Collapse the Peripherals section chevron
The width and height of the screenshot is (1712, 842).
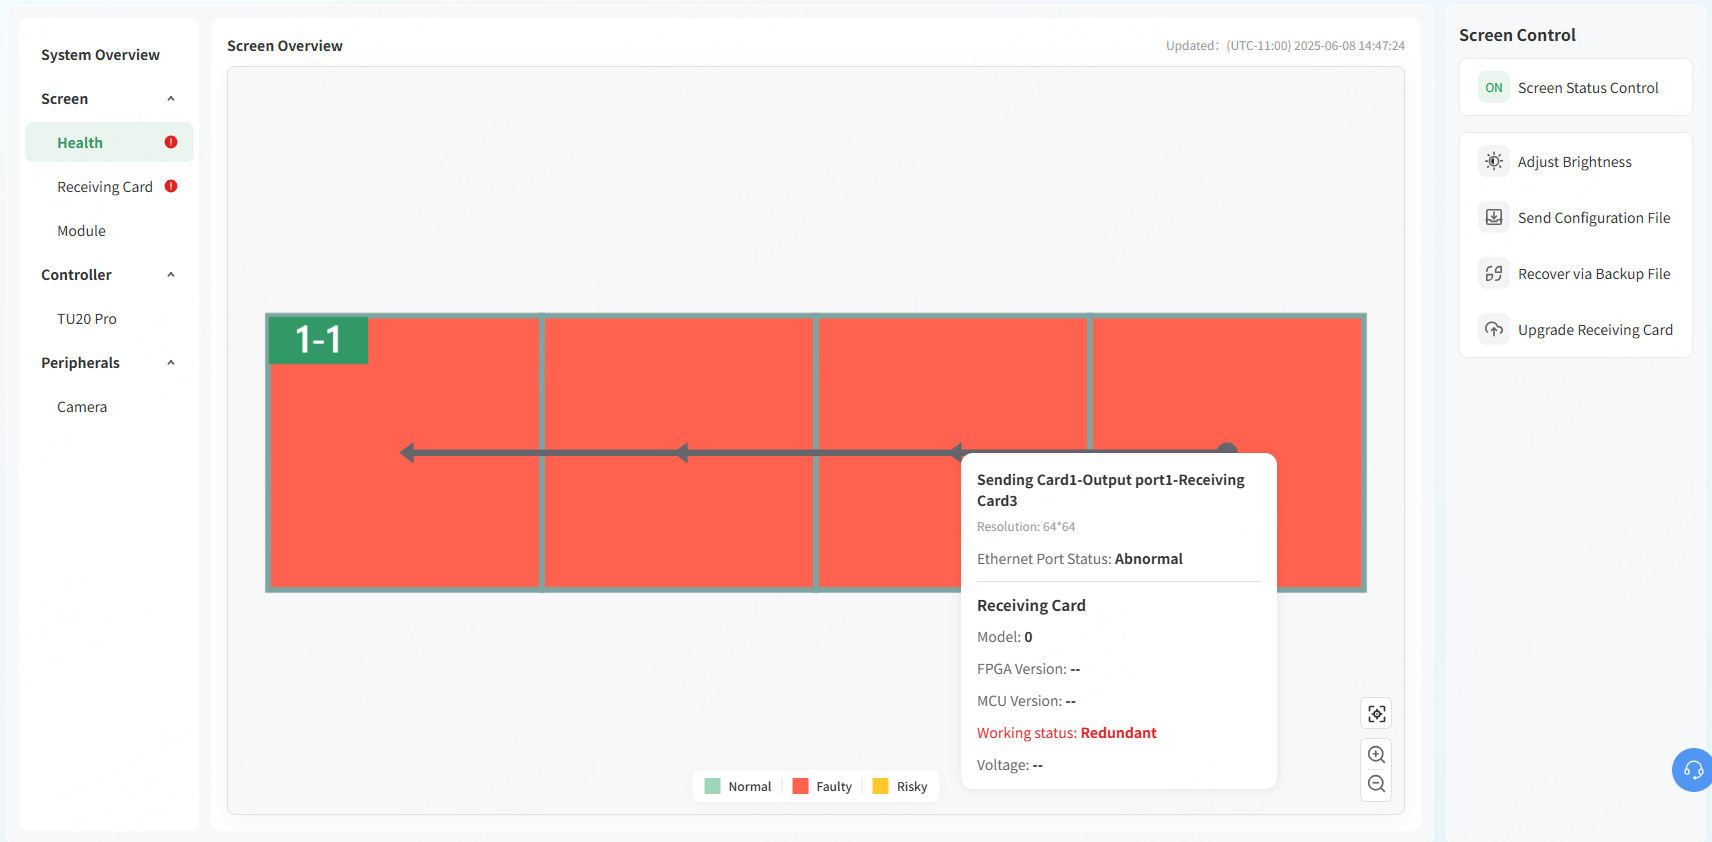pyautogui.click(x=171, y=362)
